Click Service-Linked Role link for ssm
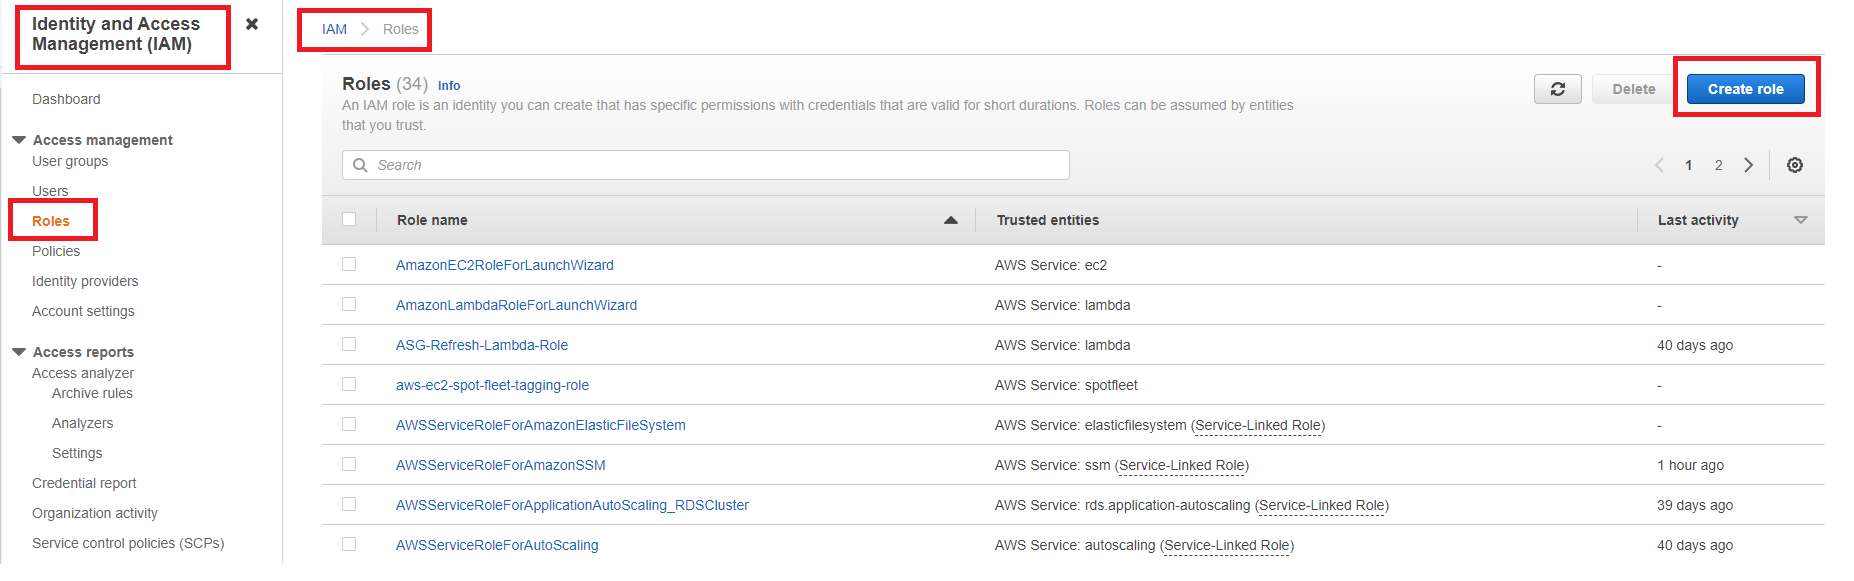1854x581 pixels. [x=1182, y=465]
